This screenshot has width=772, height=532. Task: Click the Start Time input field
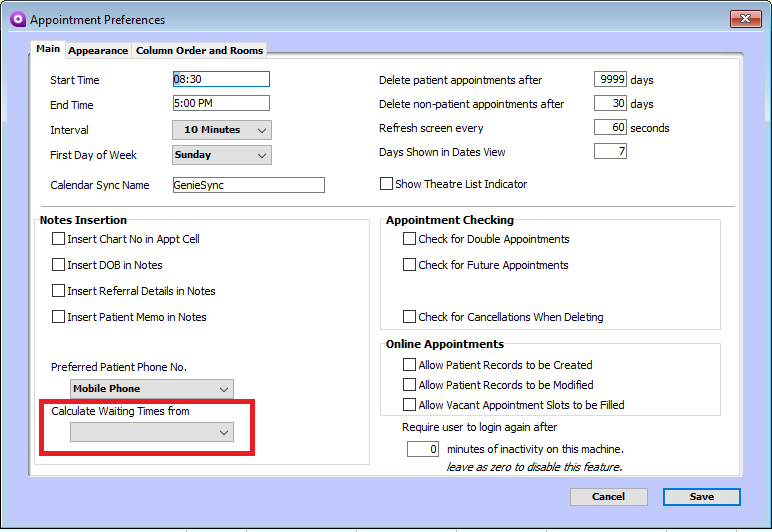(x=221, y=79)
